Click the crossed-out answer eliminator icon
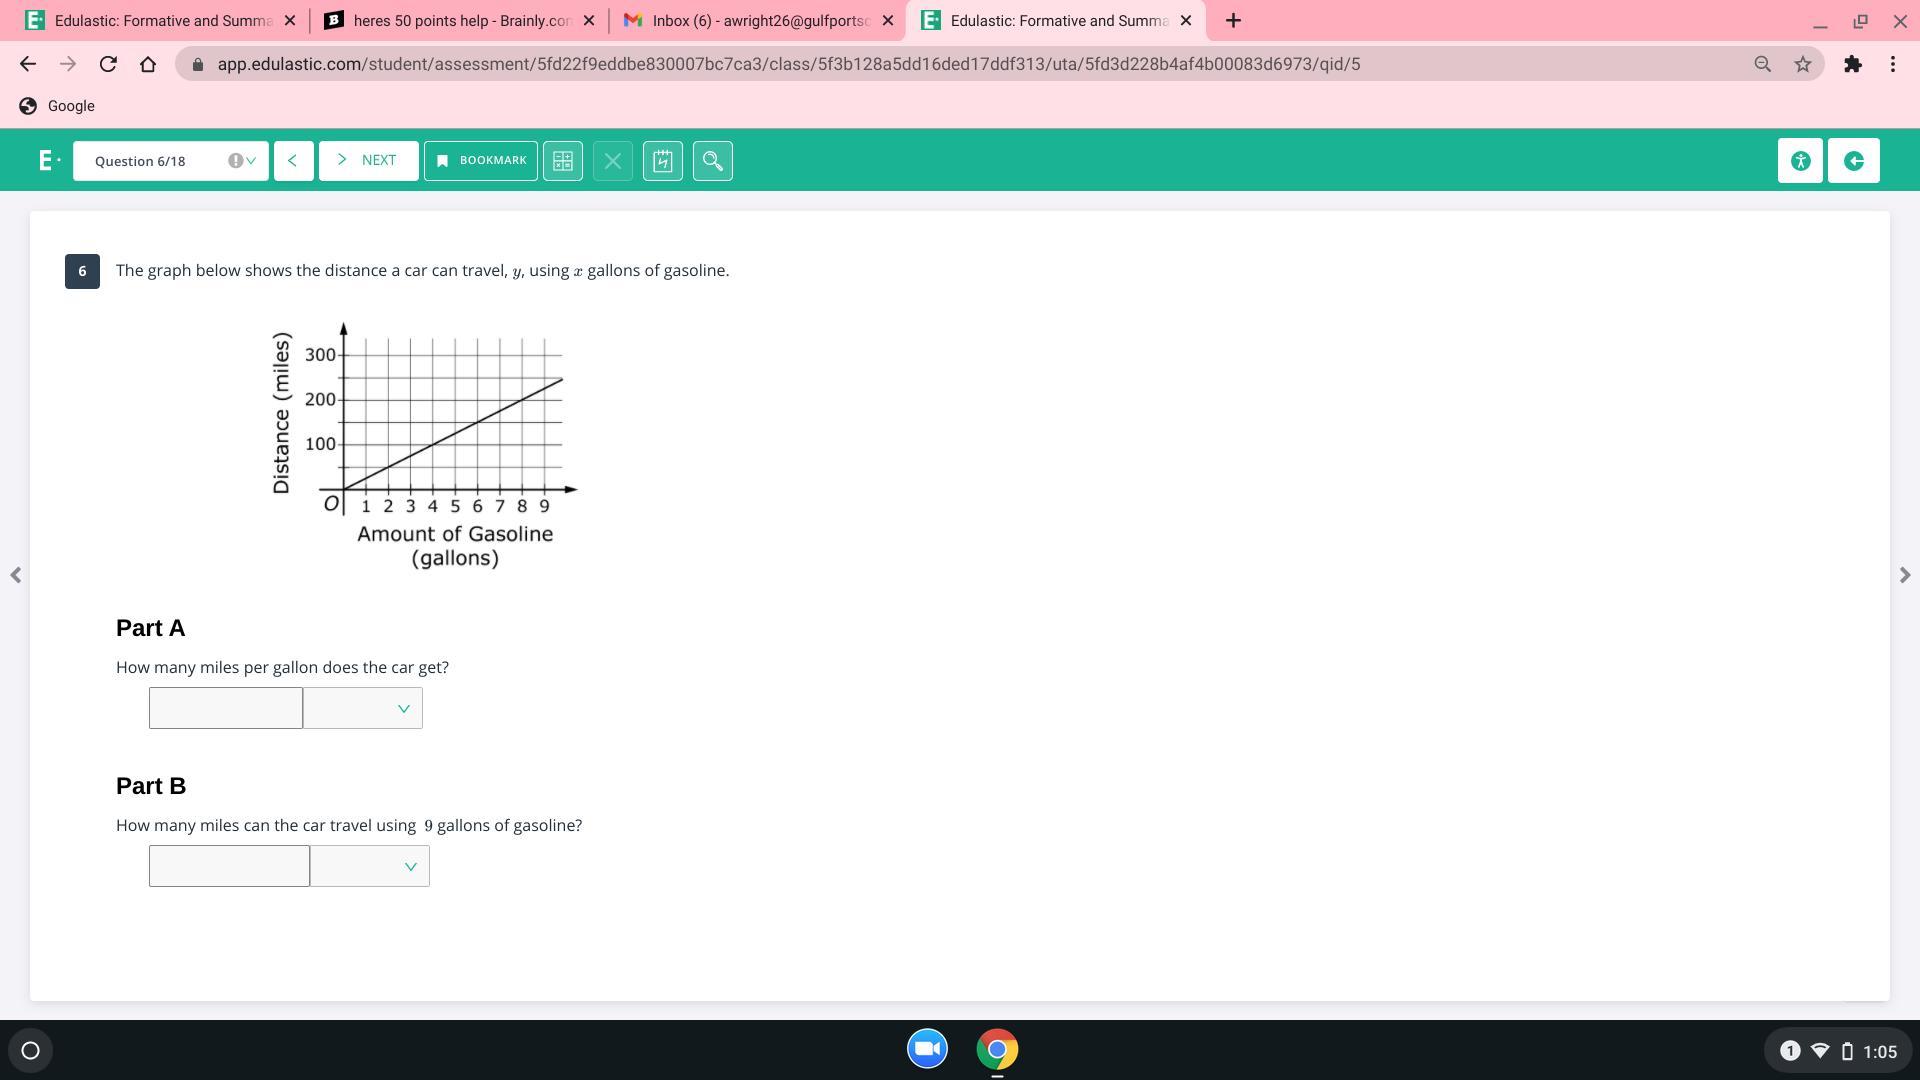Image resolution: width=1920 pixels, height=1080 pixels. pos(613,161)
